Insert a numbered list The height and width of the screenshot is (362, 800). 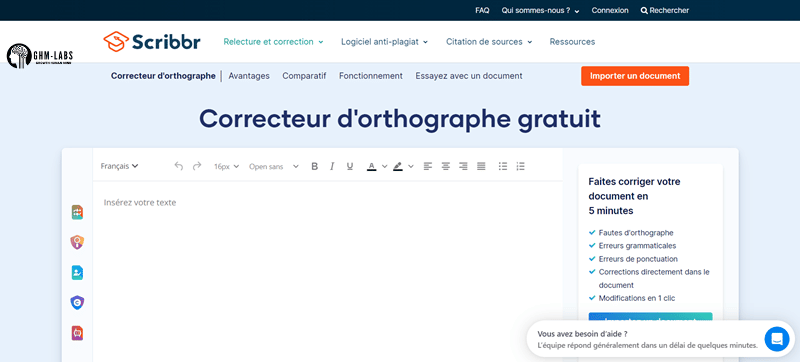(x=520, y=166)
